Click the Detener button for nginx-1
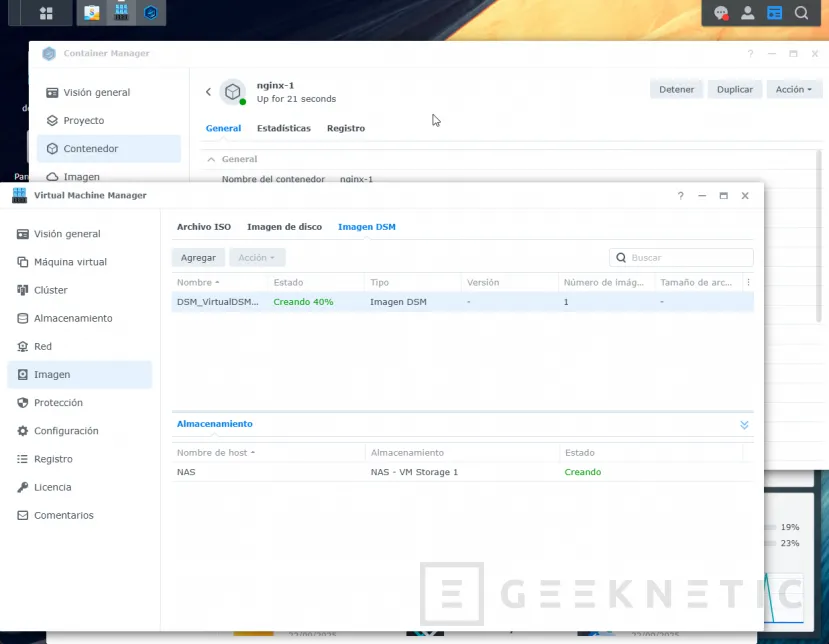This screenshot has height=644, width=829. point(676,89)
